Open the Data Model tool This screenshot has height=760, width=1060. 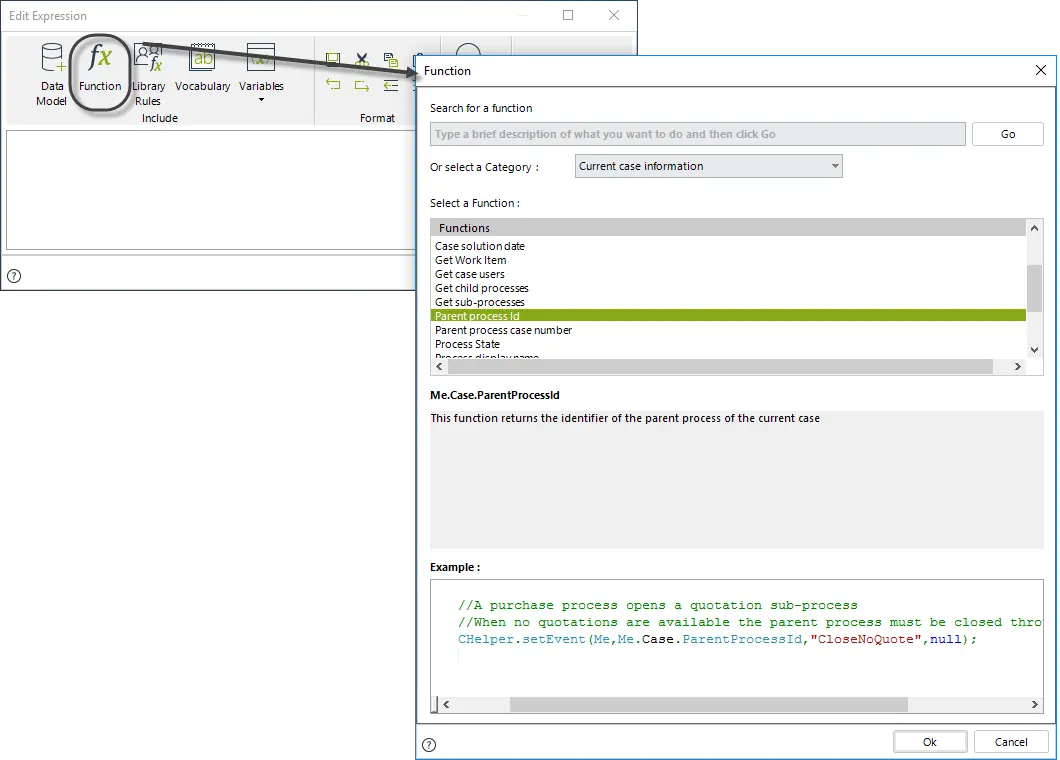tap(51, 74)
